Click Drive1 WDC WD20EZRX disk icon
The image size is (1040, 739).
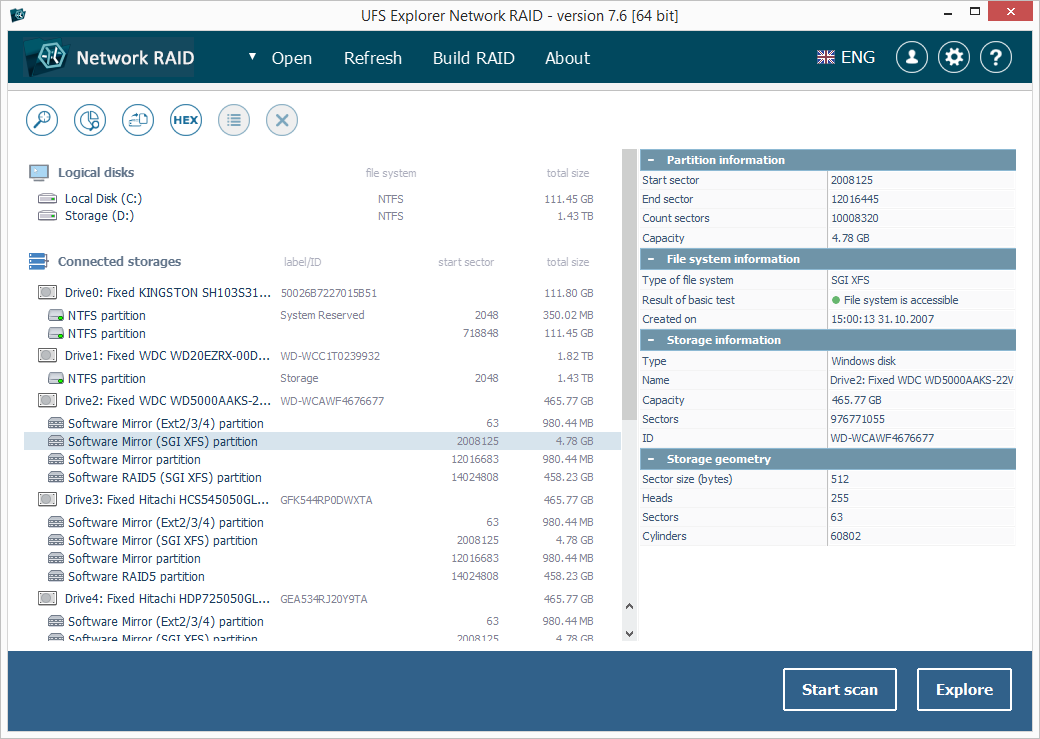pyautogui.click(x=47, y=356)
